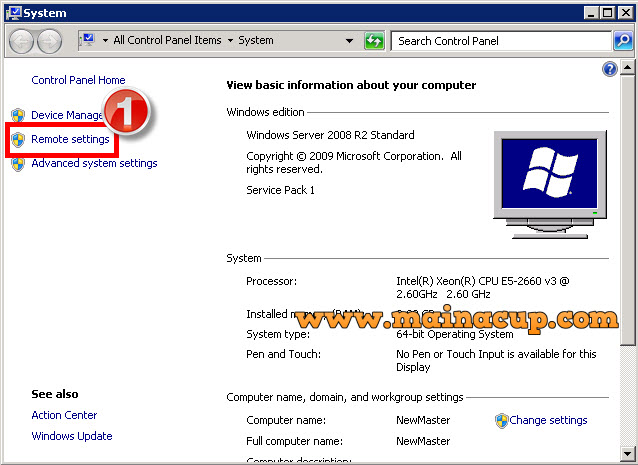638x465 pixels.
Task: Click the Full computer name value NewMaster
Action: pyautogui.click(x=423, y=441)
